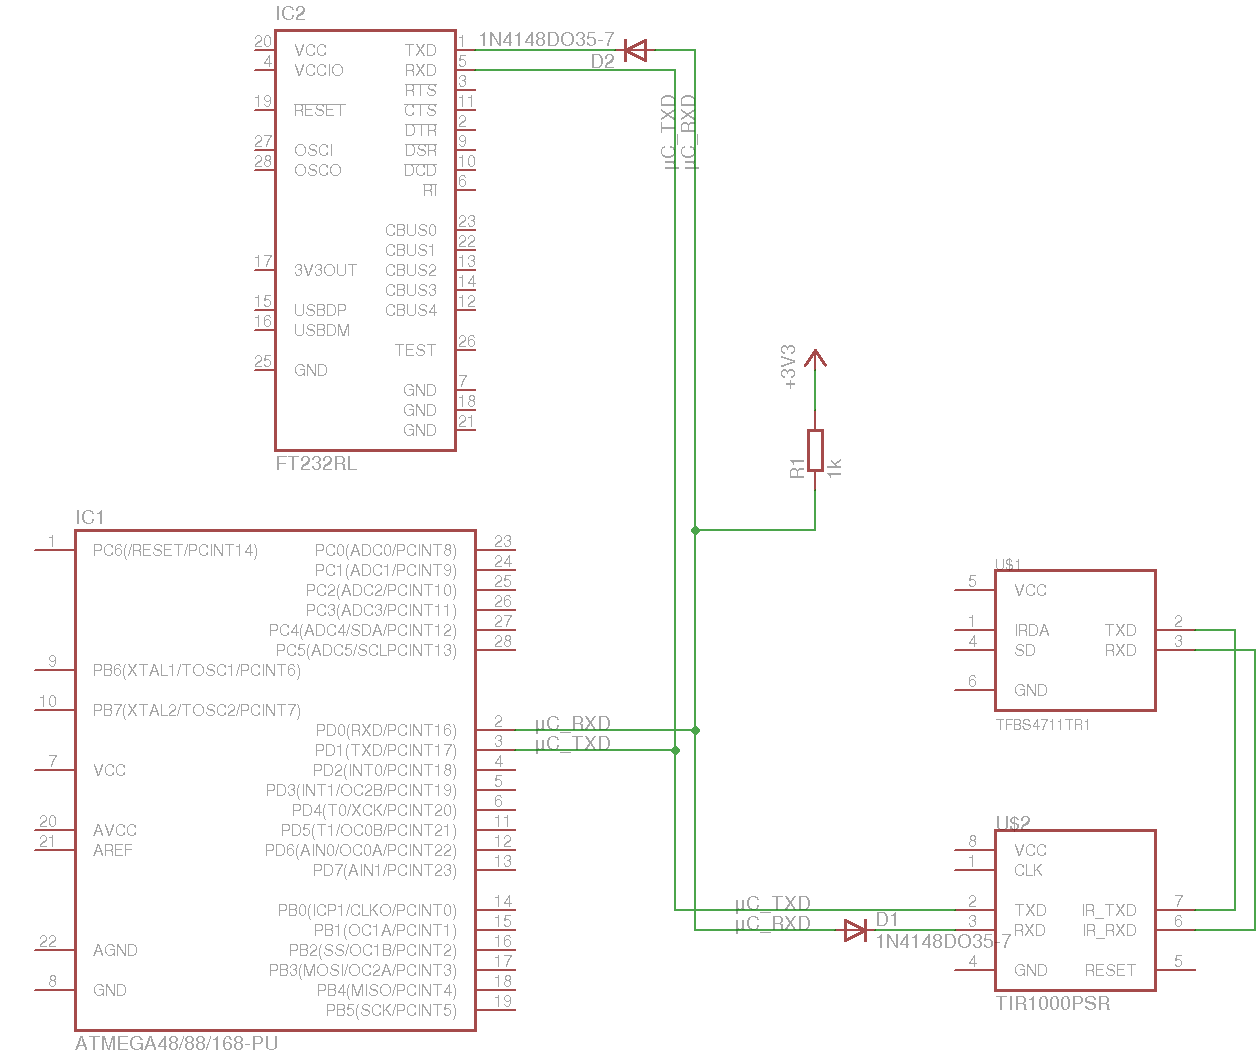This screenshot has width=1257, height=1056.
Task: Click the R1 name label
Action: [x=797, y=468]
